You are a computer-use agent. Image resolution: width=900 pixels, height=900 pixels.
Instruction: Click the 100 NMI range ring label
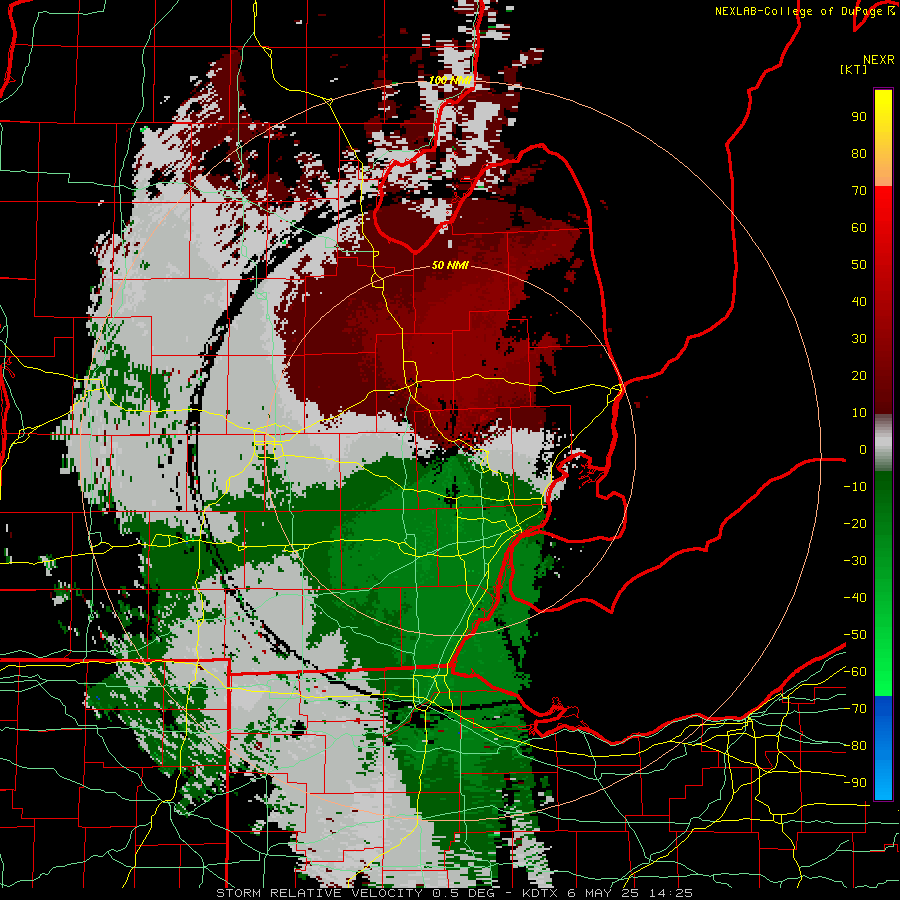tap(450, 80)
